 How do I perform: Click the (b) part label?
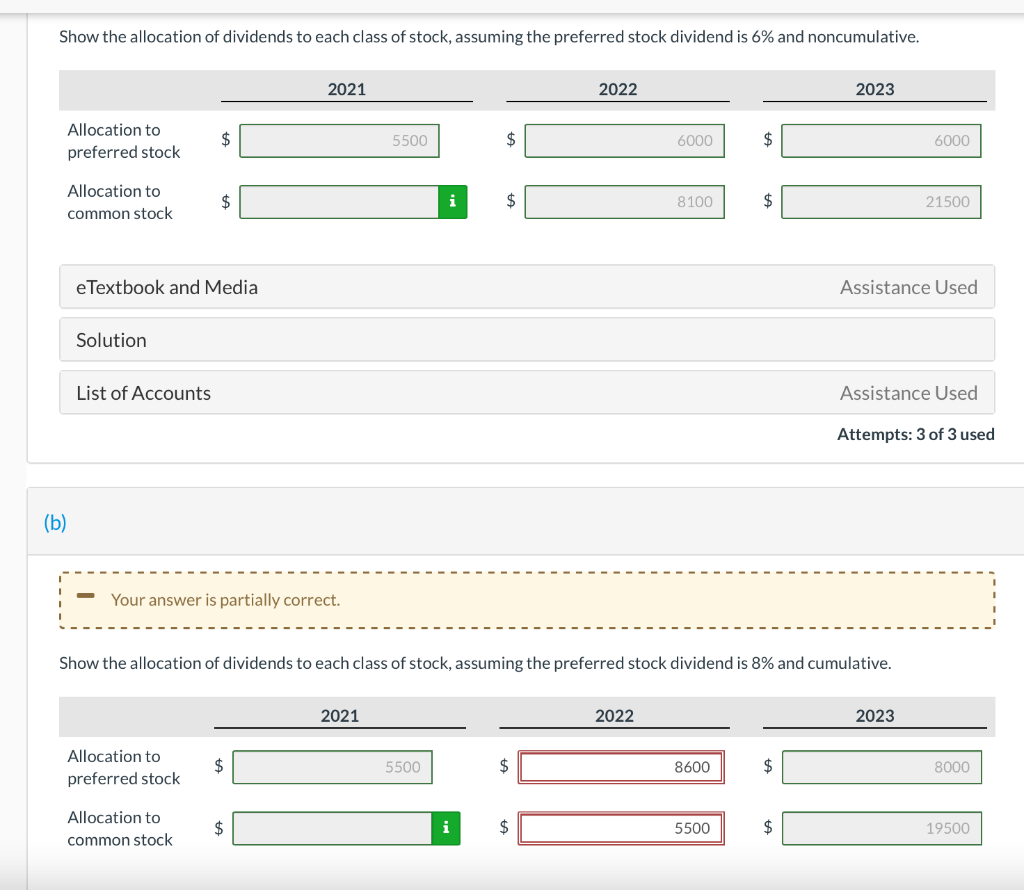pyautogui.click(x=55, y=522)
